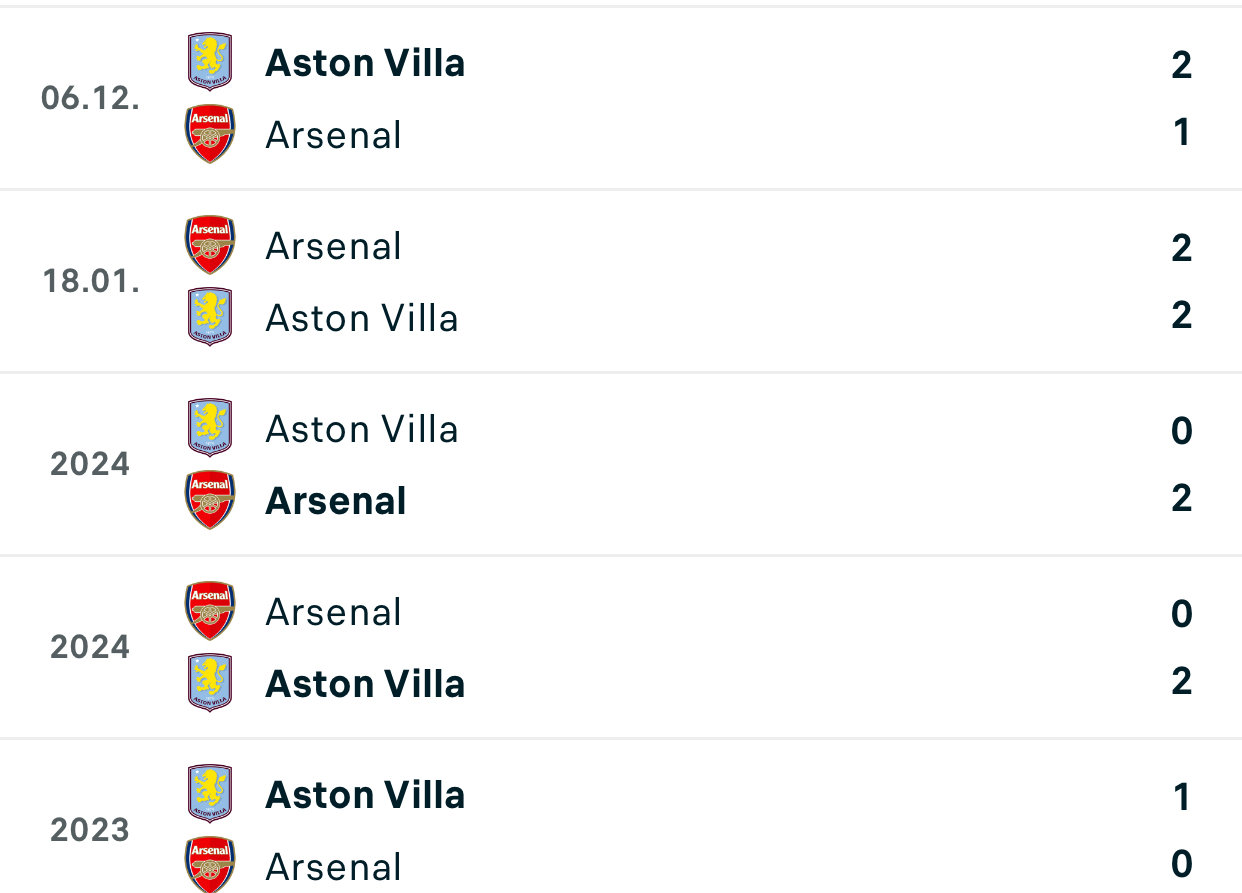The width and height of the screenshot is (1242, 893).
Task: Open Aston Villa crest in 2024 match Arsenal won
Action: coord(210,428)
